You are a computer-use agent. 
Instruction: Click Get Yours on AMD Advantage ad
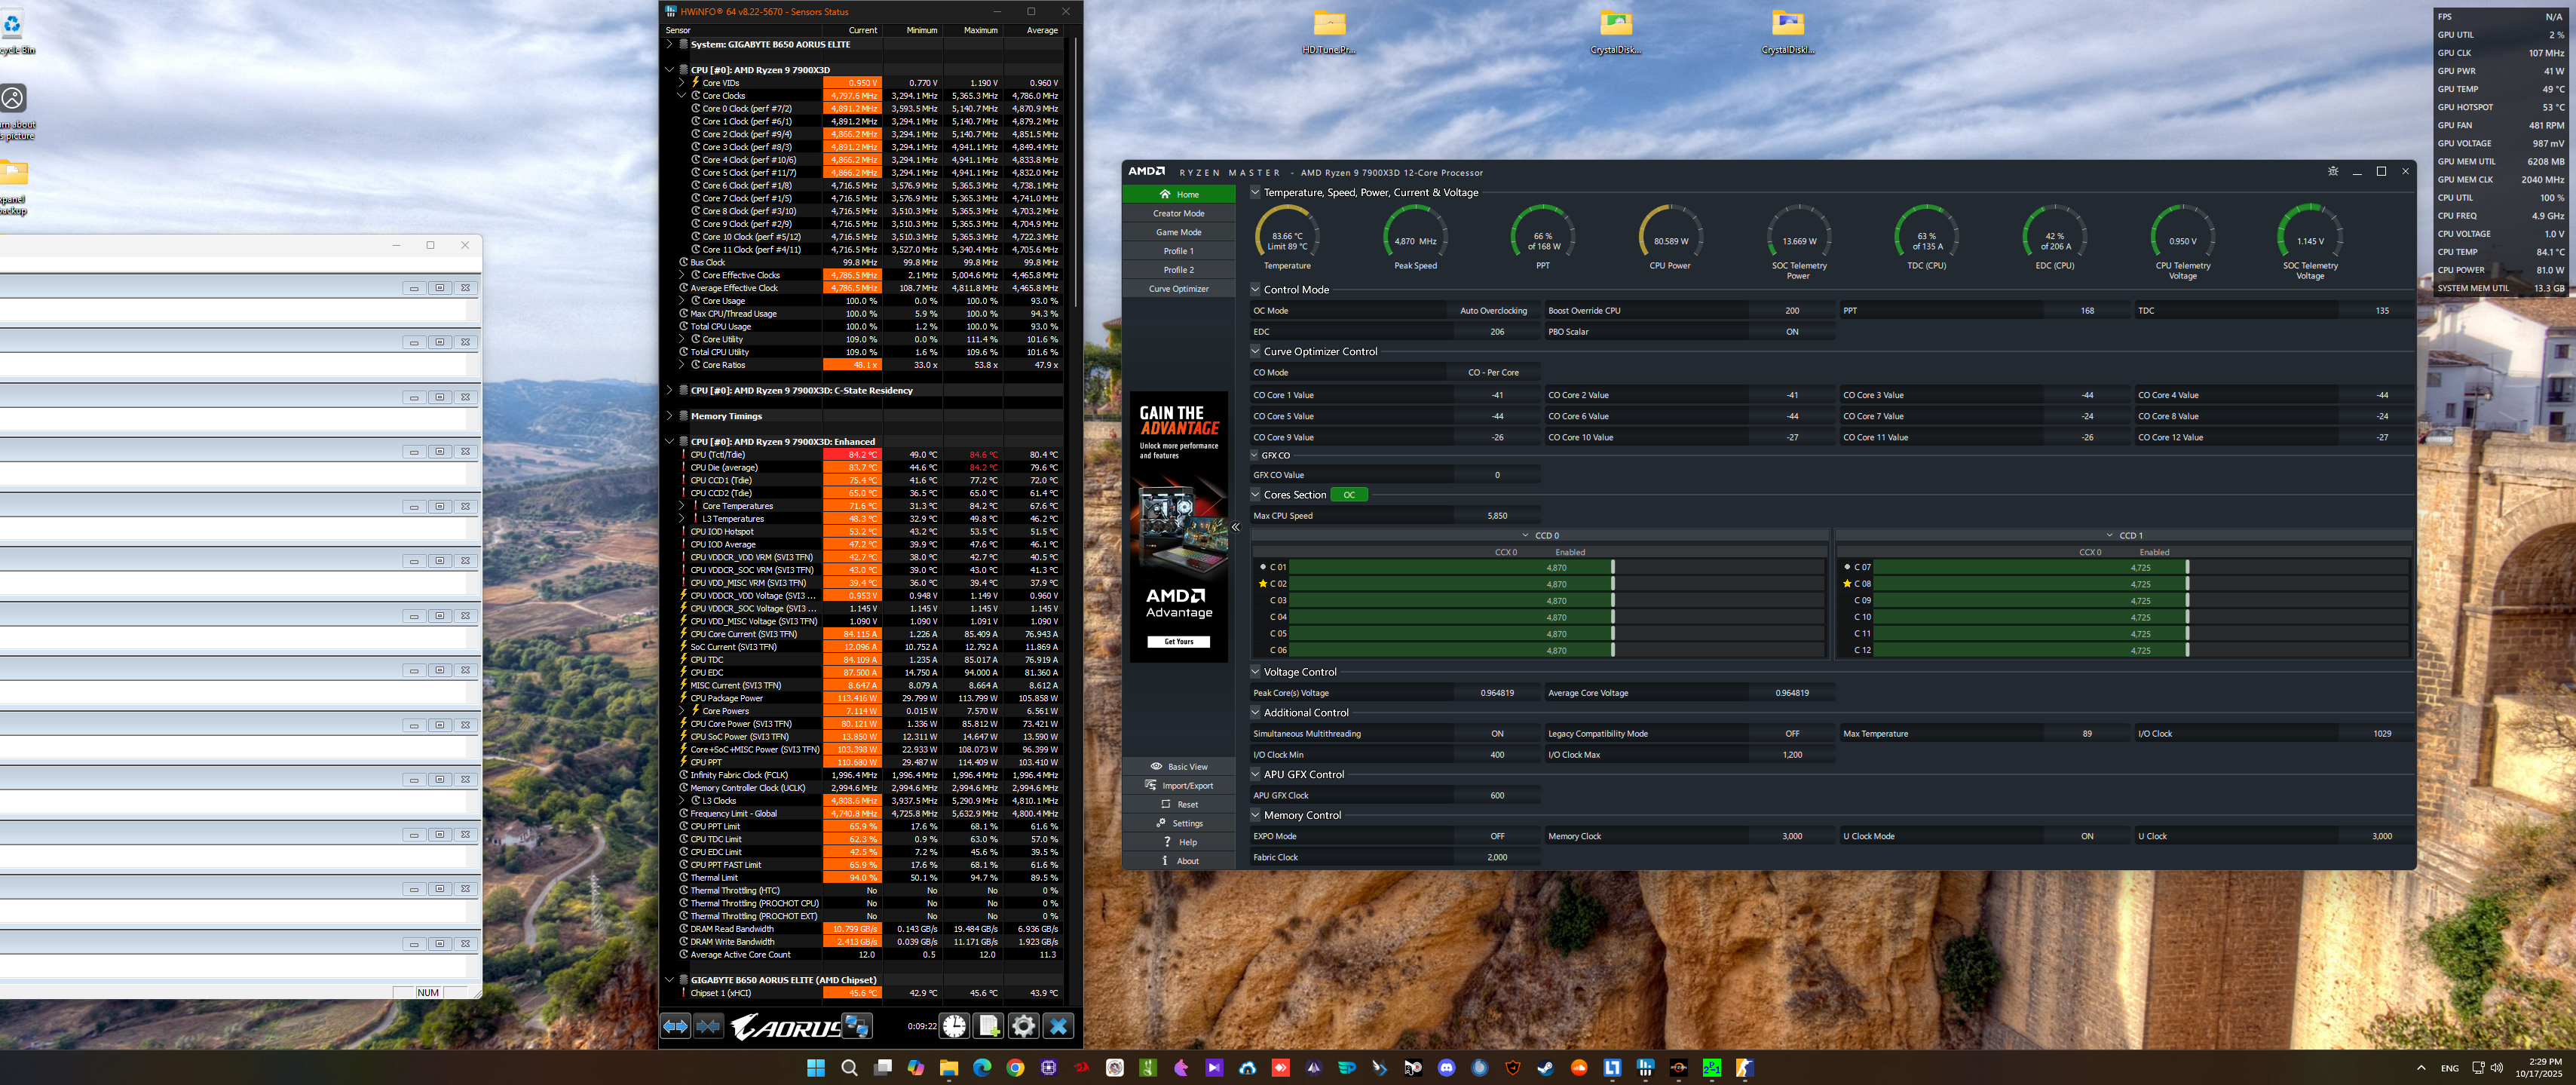point(1179,642)
